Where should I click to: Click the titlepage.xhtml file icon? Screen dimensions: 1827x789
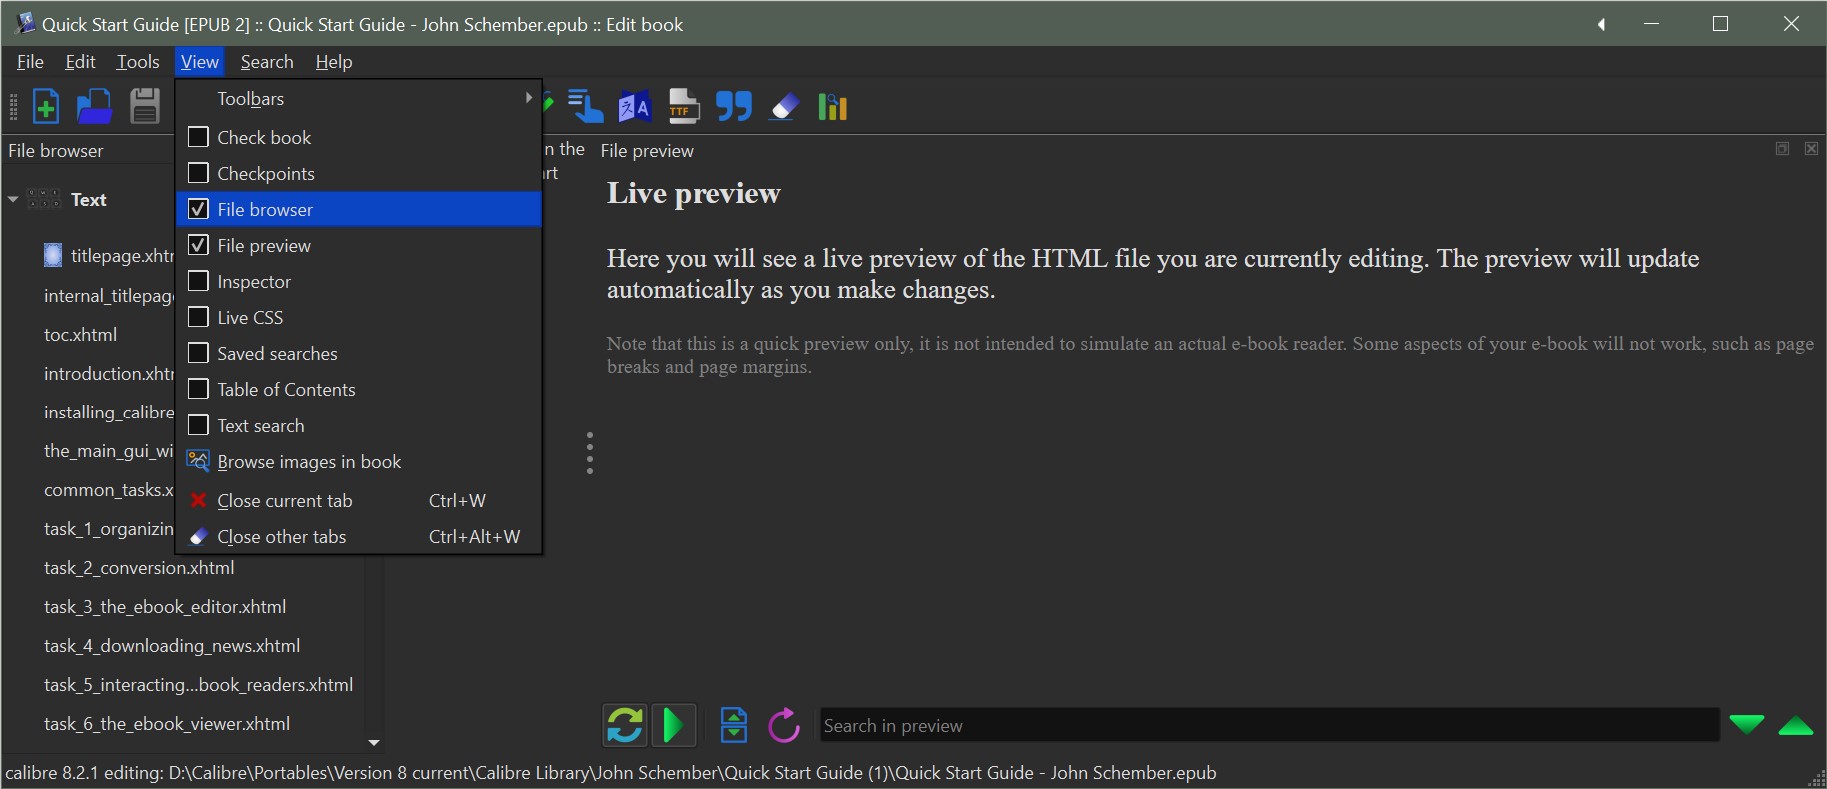[x=53, y=256]
